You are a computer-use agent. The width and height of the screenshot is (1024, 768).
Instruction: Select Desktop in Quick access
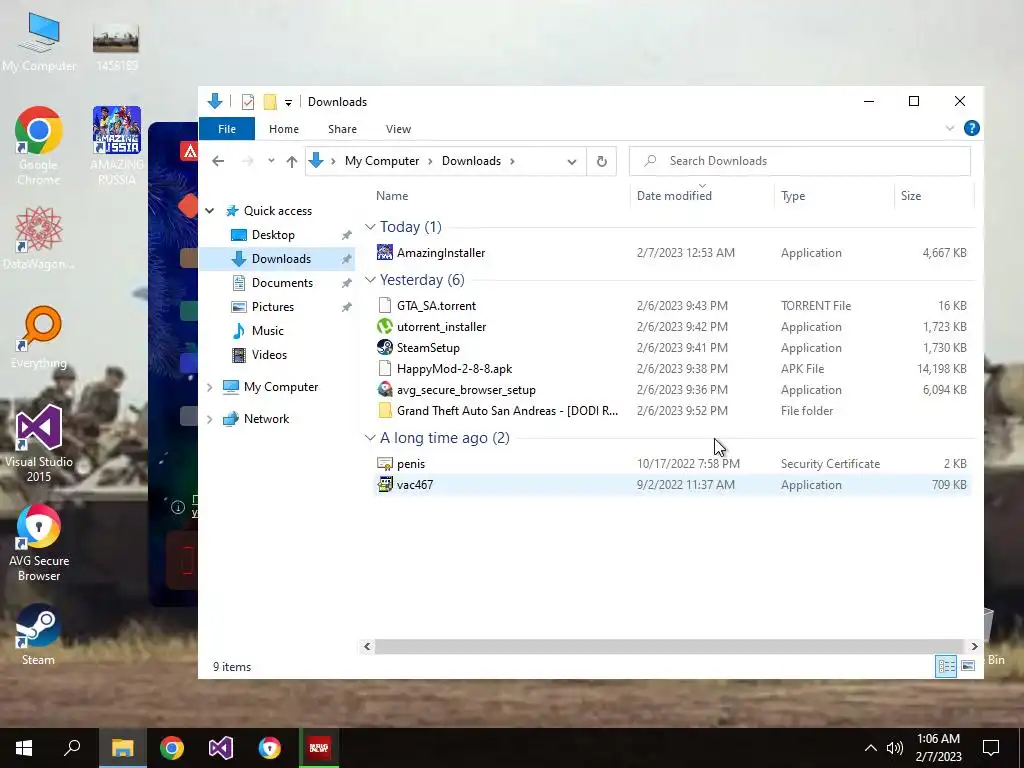tap(273, 235)
